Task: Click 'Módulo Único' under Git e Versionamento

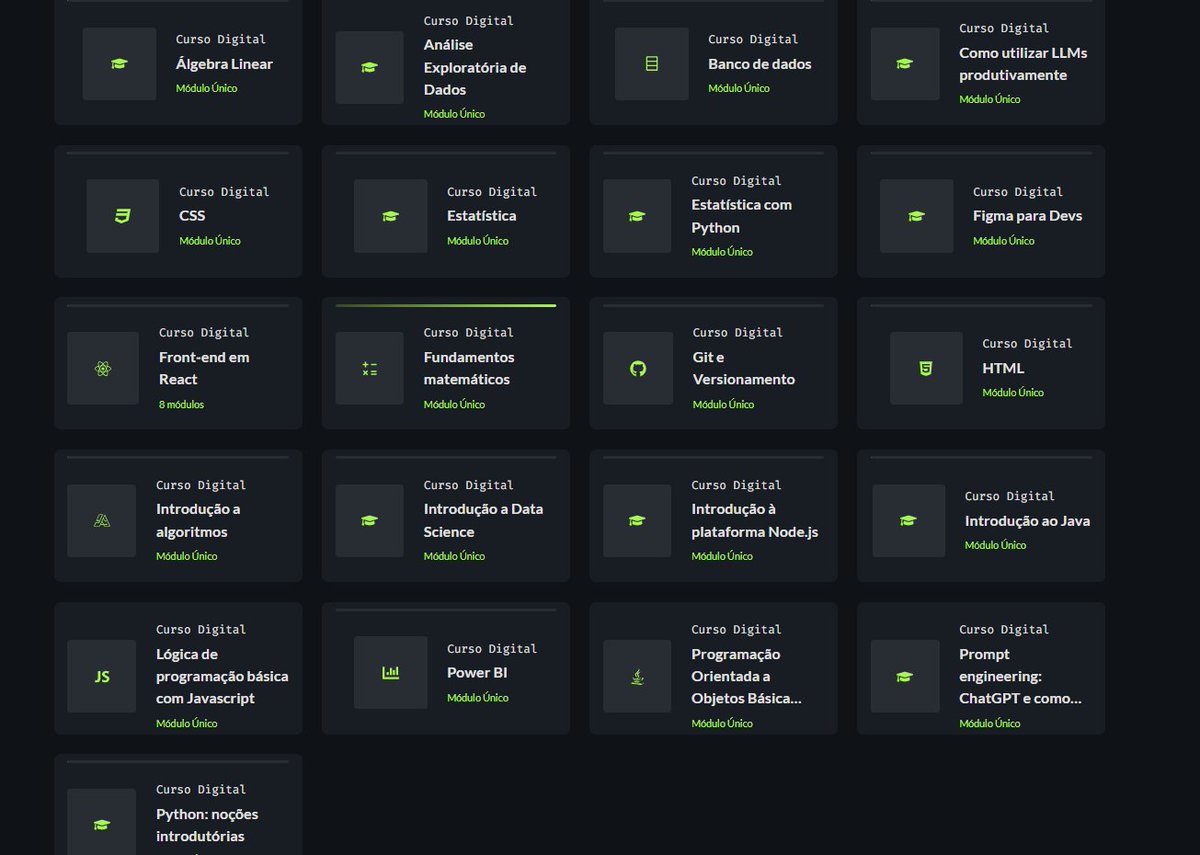Action: coord(724,405)
